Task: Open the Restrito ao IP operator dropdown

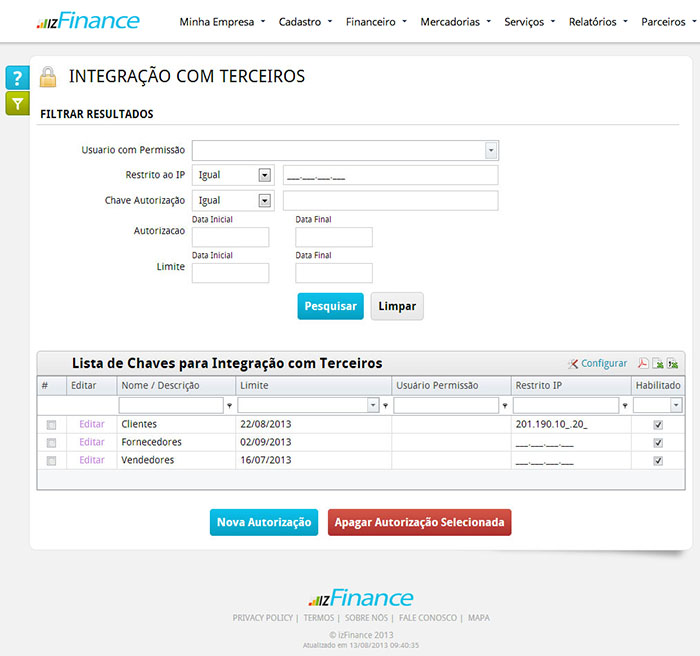Action: tap(264, 175)
